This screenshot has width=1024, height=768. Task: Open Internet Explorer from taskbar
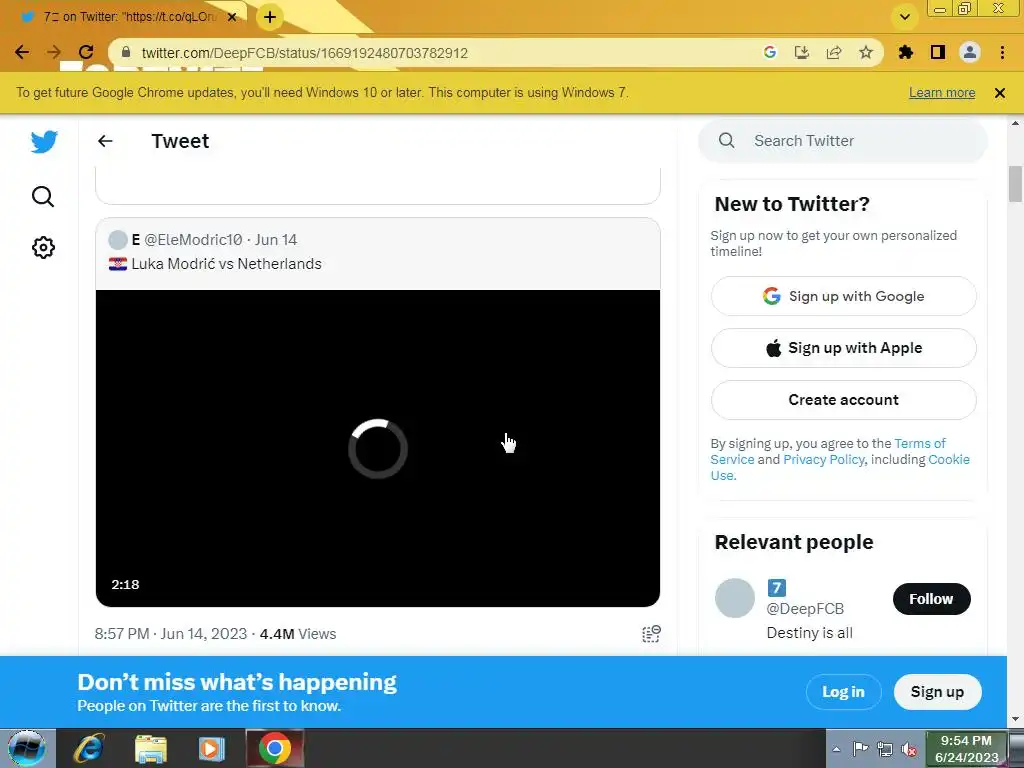(89, 748)
